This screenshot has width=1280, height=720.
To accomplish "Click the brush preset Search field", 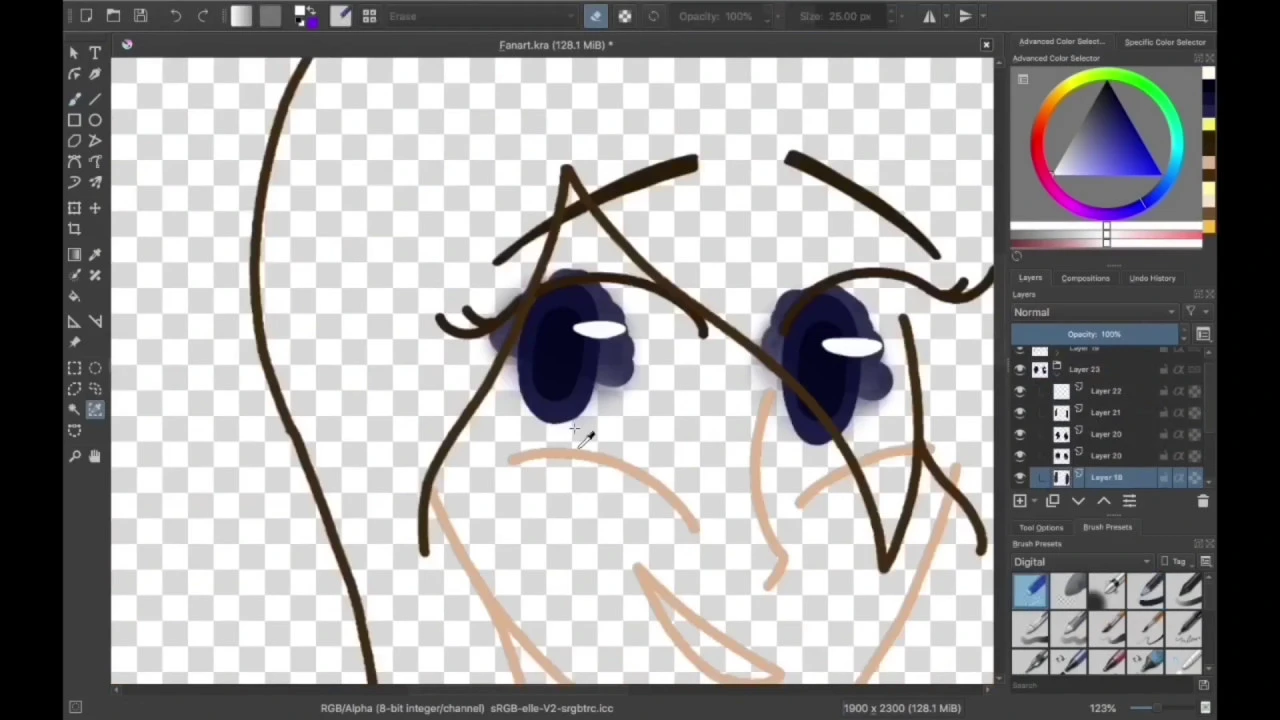I will click(x=1100, y=685).
